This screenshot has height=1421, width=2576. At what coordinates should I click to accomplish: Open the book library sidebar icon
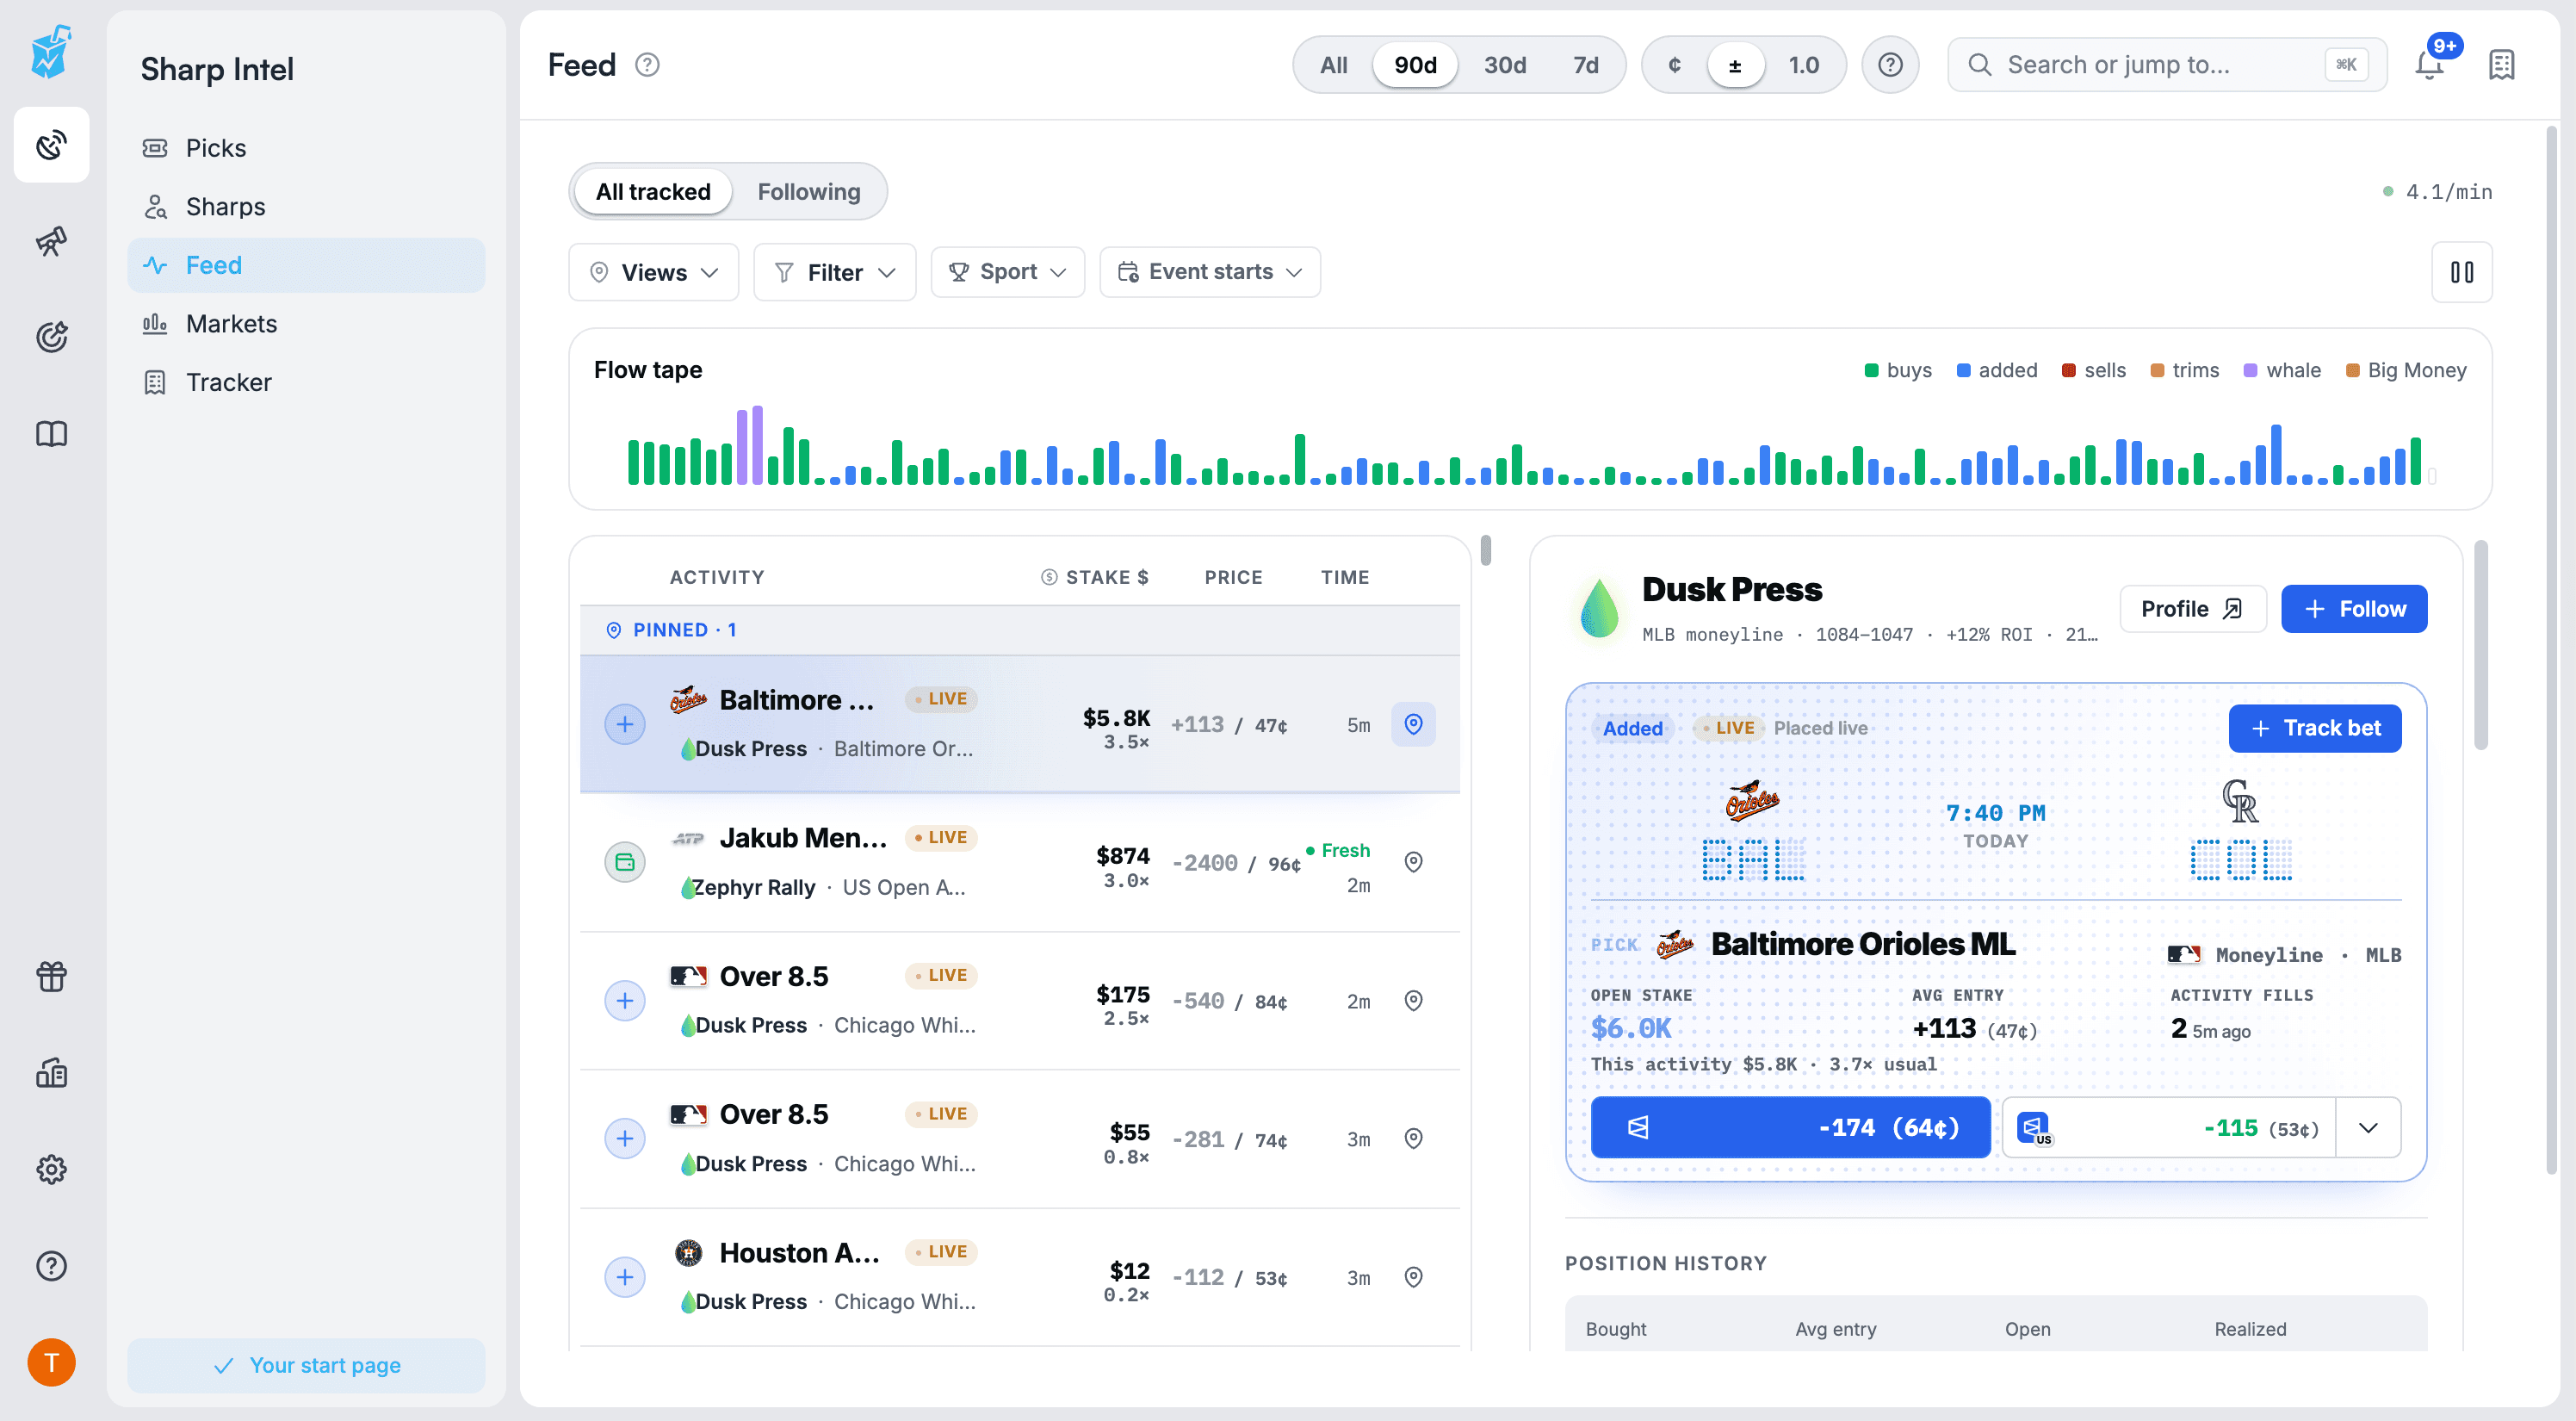51,434
